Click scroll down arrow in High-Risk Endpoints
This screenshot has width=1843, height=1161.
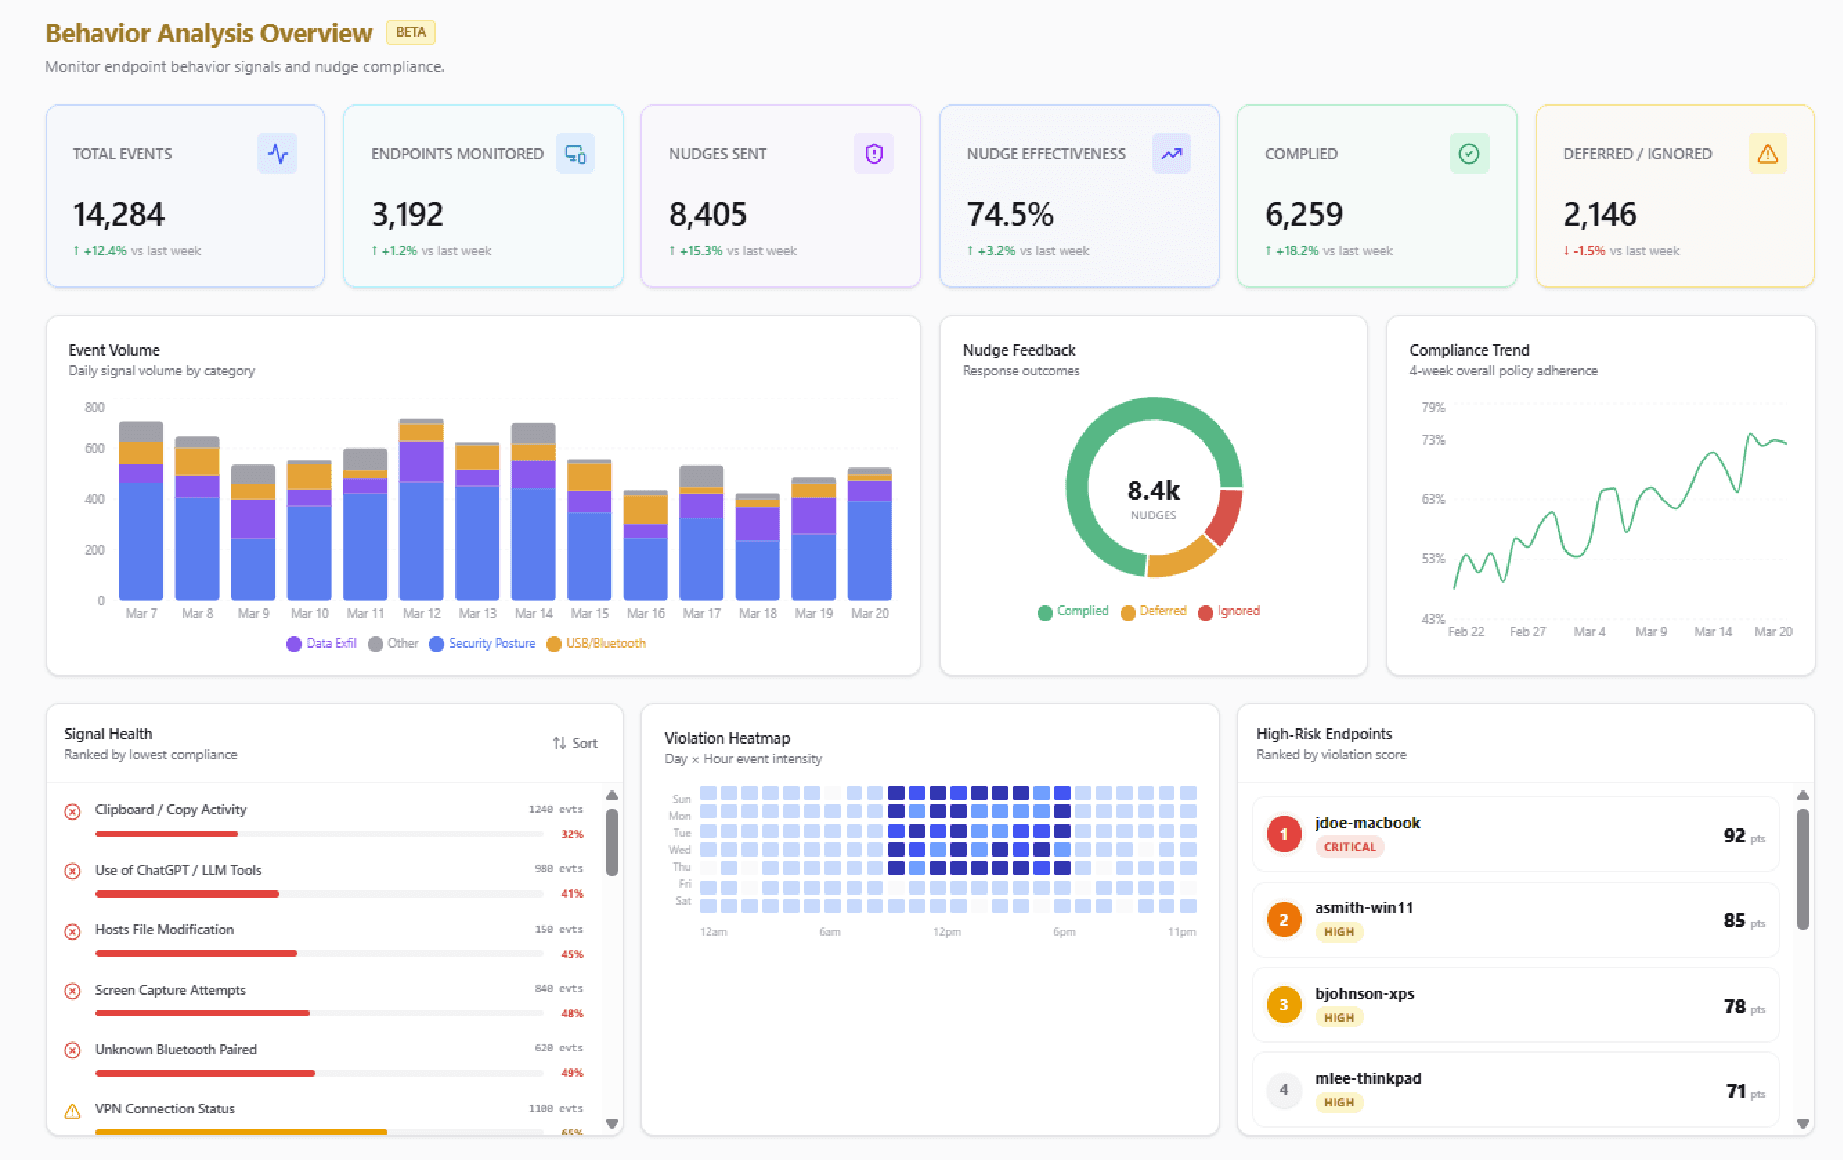[1803, 1124]
